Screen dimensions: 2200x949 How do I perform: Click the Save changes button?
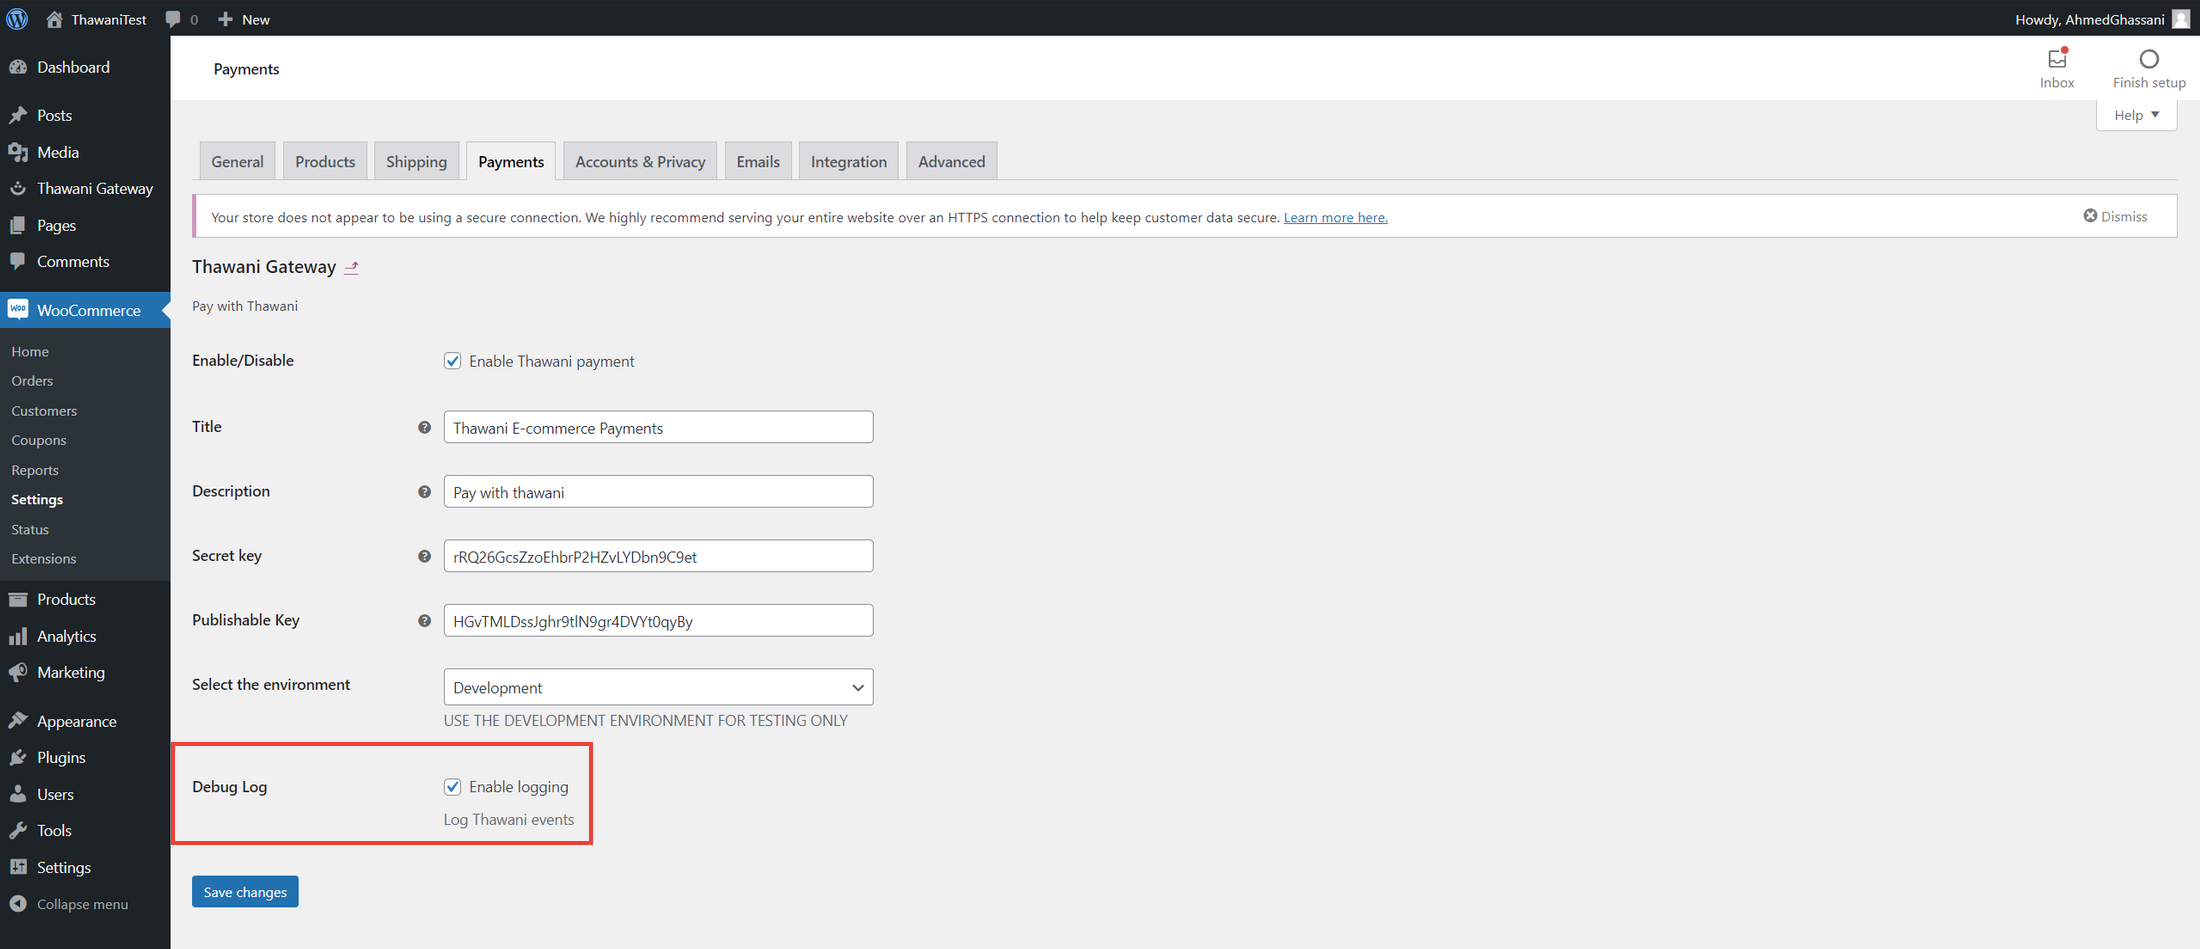[x=245, y=892]
